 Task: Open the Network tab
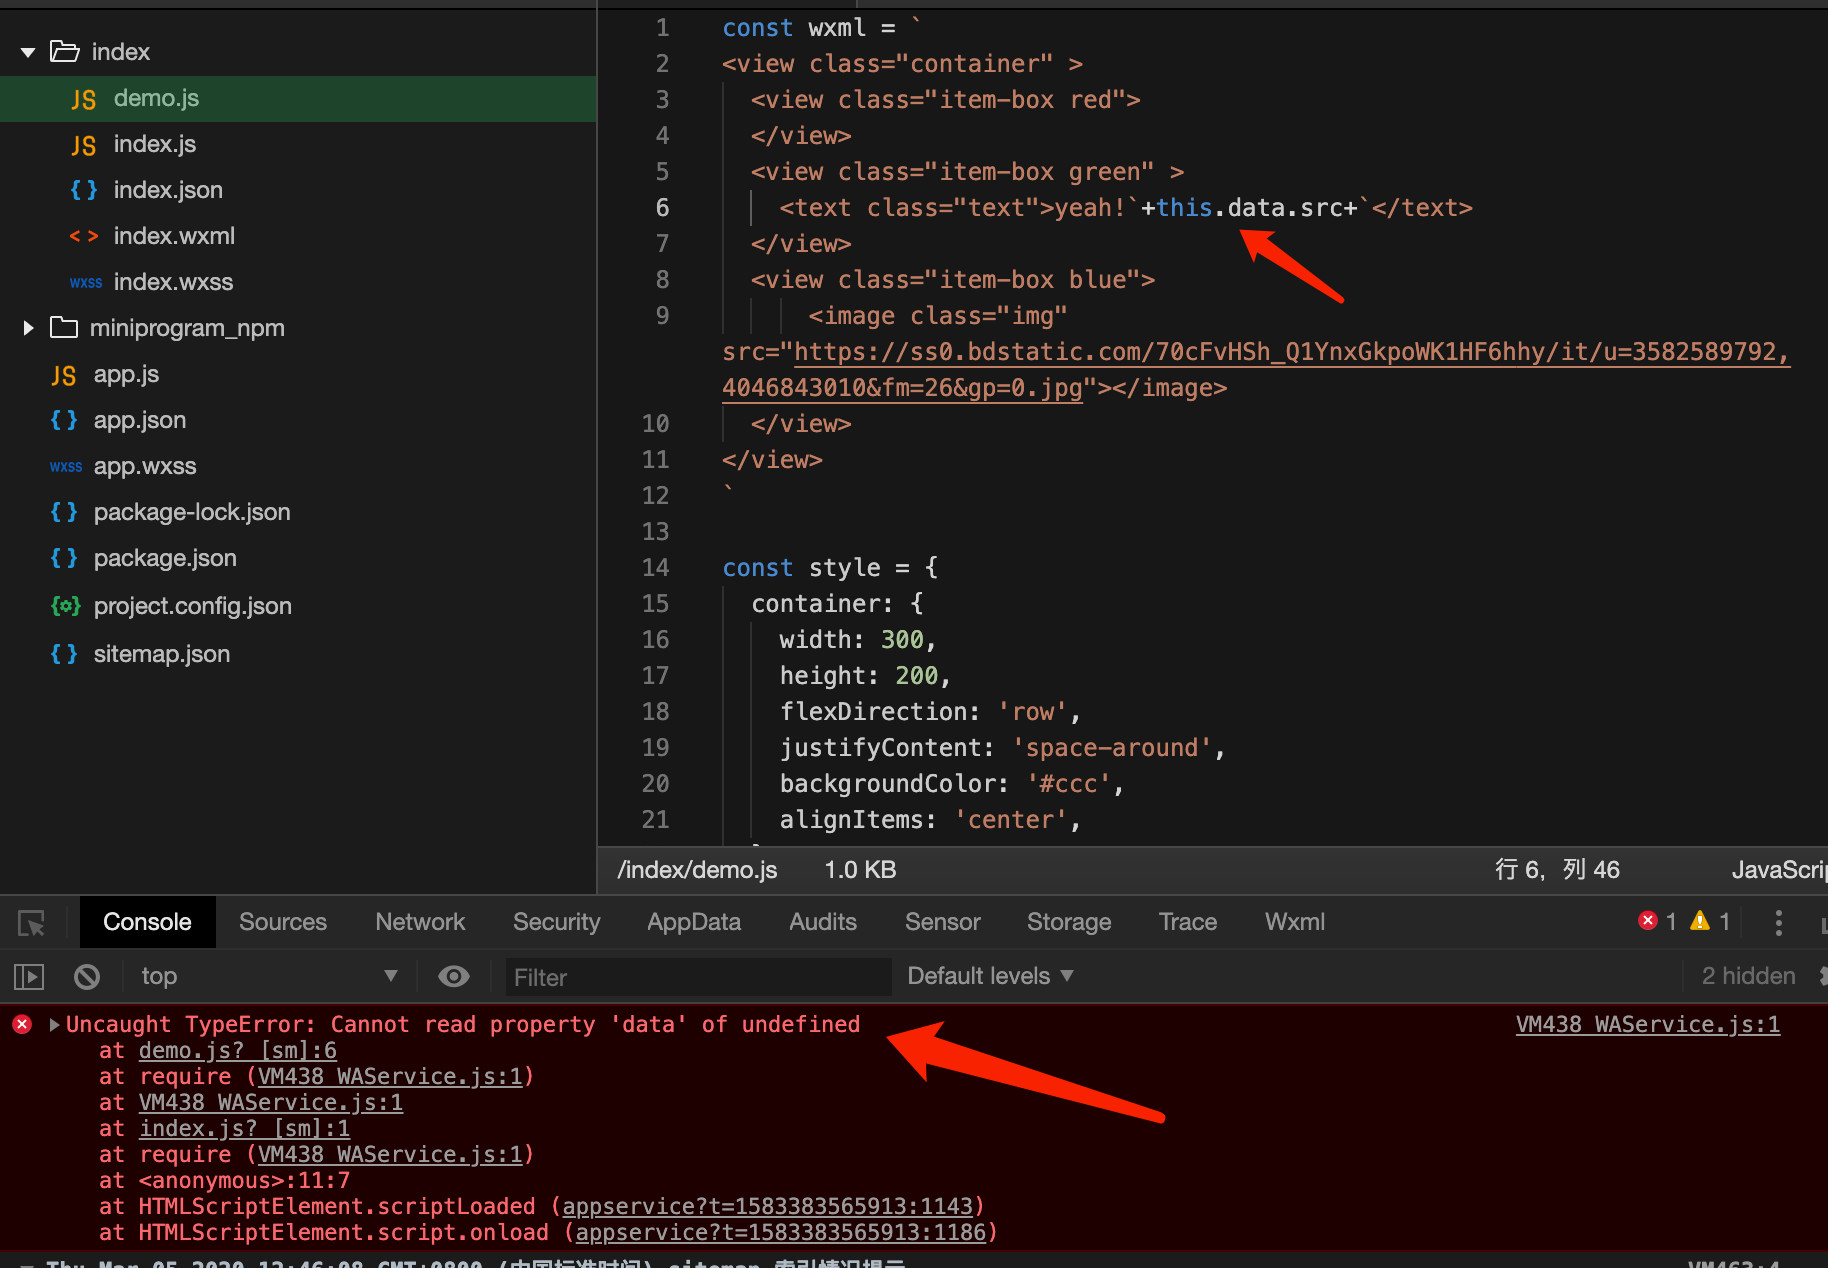click(x=420, y=922)
